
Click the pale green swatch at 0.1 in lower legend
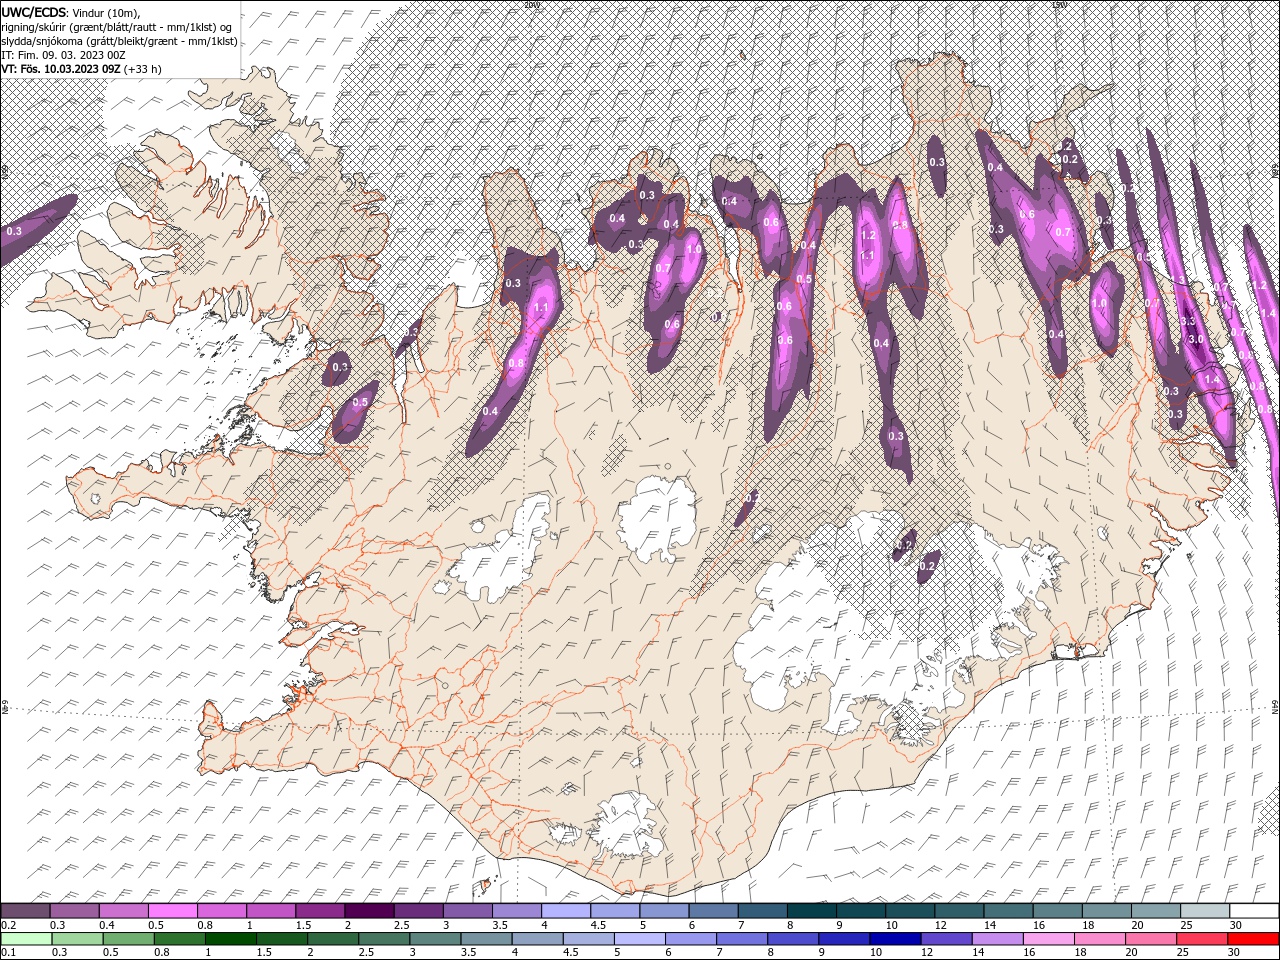27,939
